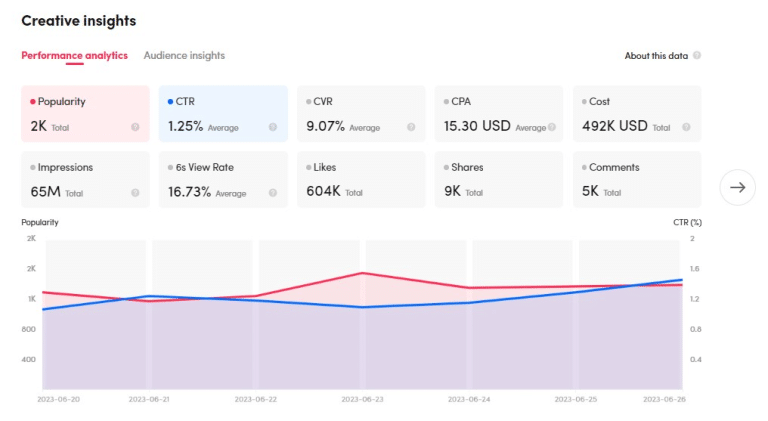Screen dimensions: 768x421
Task: Click the info icon in Impressions card
Action: point(135,193)
